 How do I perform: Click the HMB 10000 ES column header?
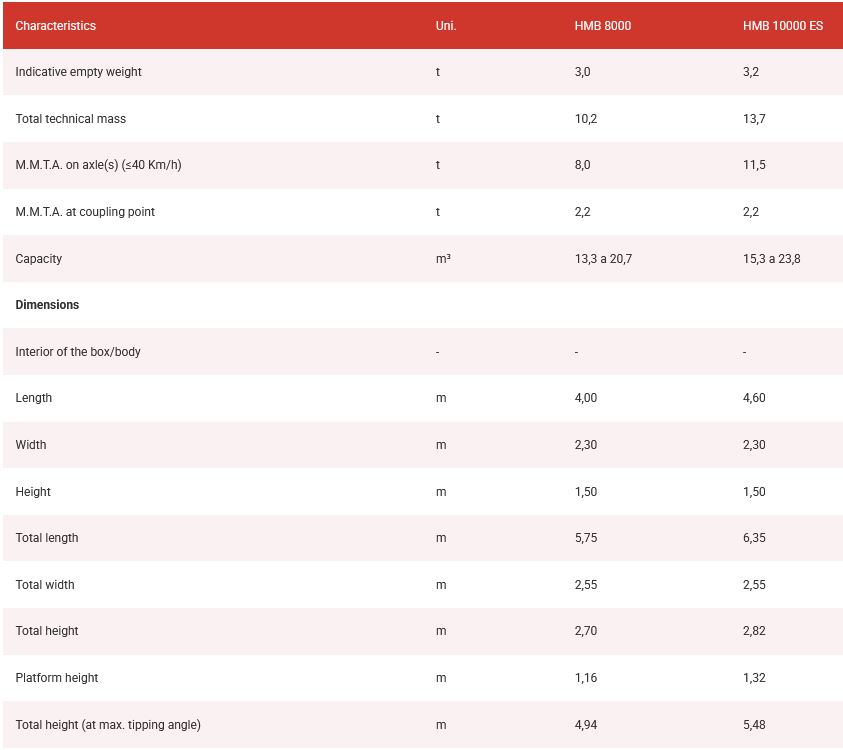point(782,26)
